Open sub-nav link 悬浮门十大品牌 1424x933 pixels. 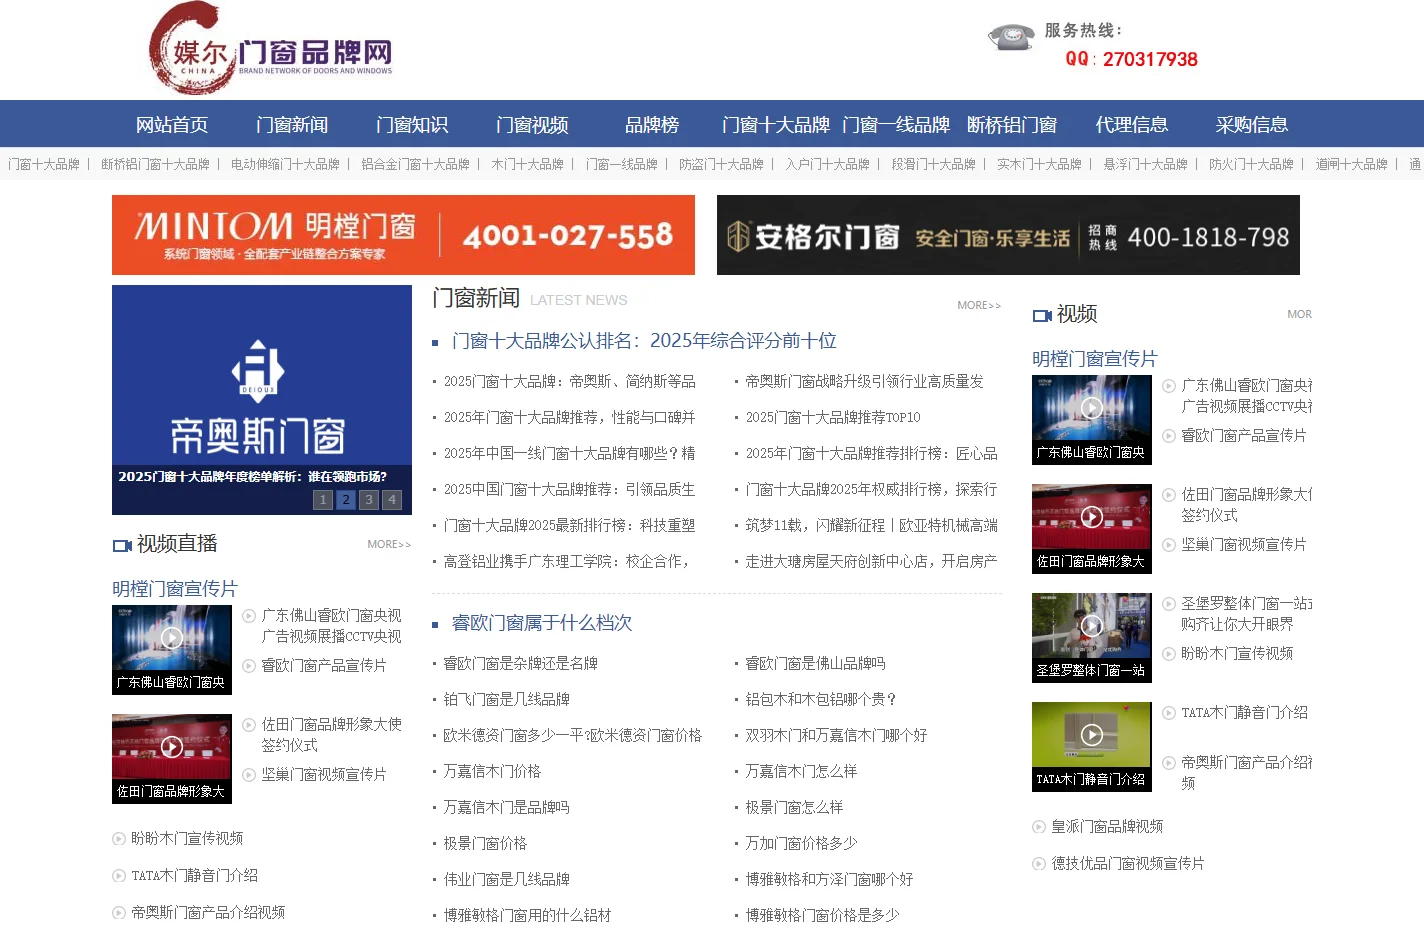1145,164
